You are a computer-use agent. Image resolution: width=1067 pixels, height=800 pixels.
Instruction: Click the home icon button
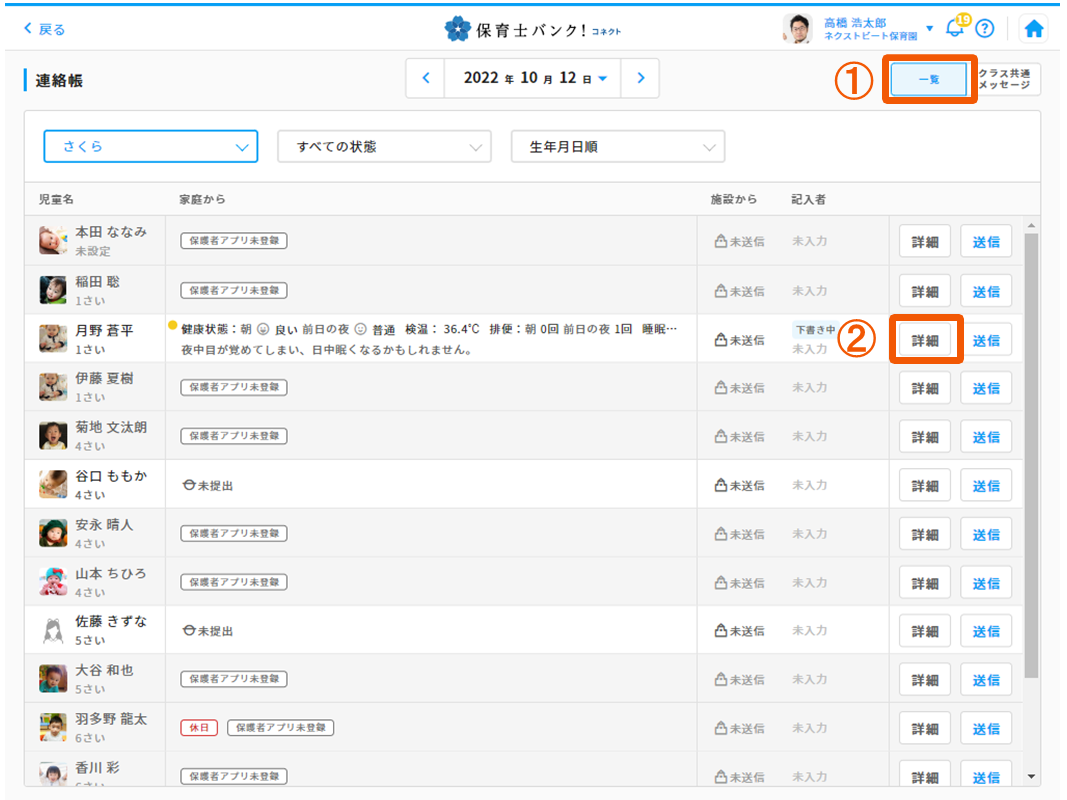[1034, 29]
